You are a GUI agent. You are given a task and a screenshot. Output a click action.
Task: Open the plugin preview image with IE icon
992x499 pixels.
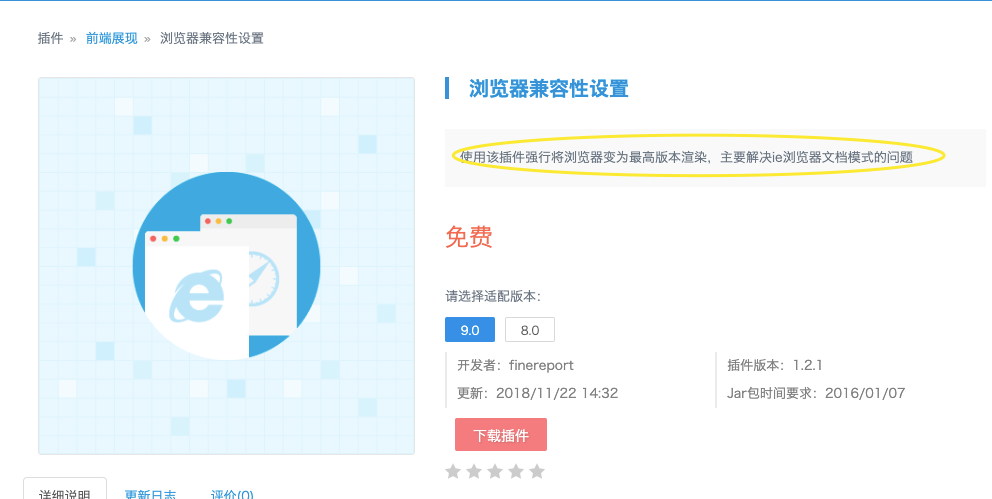click(x=226, y=266)
